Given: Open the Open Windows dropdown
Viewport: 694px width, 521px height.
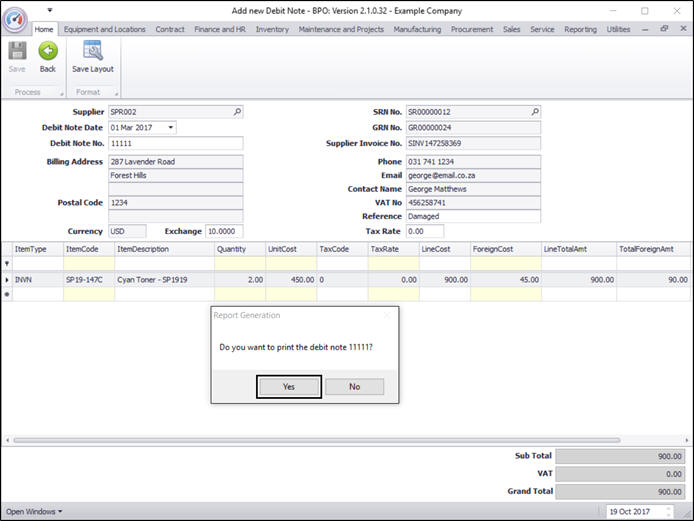Looking at the screenshot, I should coord(34,512).
